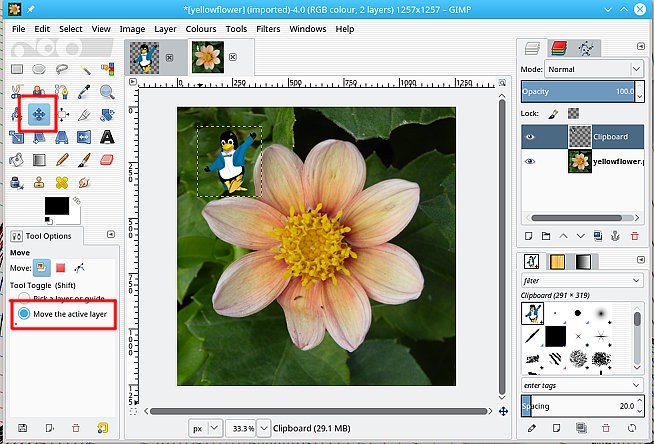The width and height of the screenshot is (654, 444).
Task: Select the Scale tool
Action: (17, 137)
